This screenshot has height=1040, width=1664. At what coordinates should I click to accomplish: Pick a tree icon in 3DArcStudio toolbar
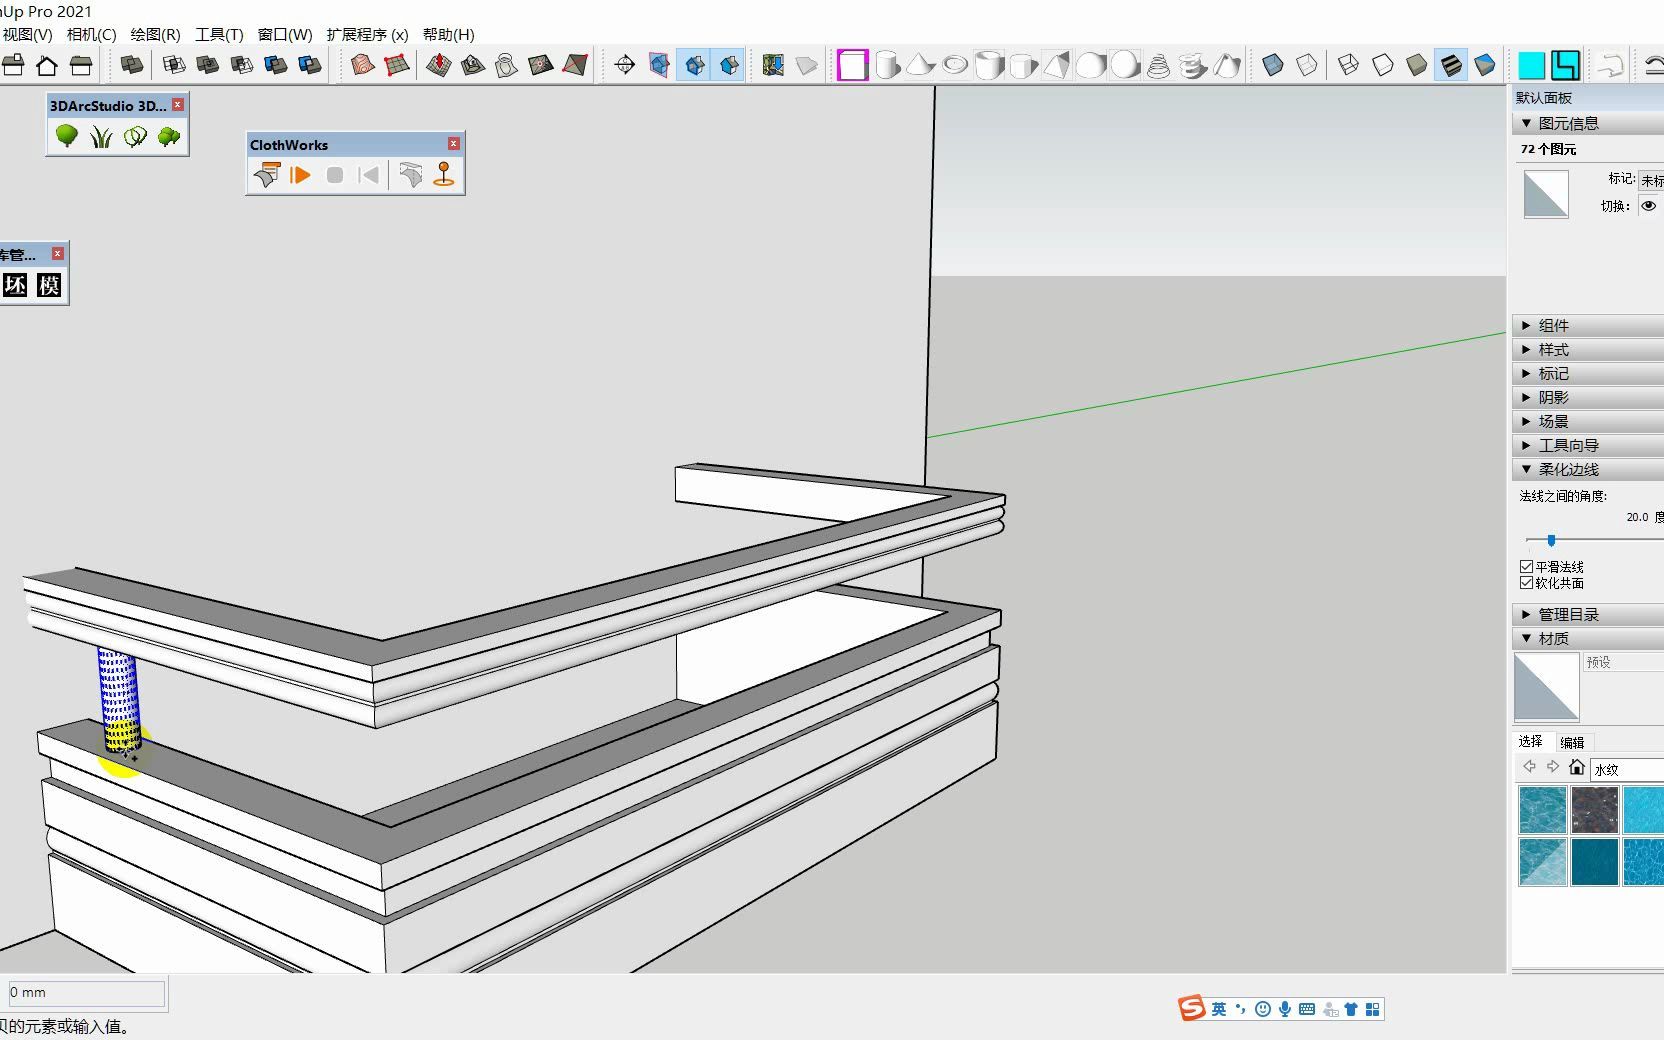66,137
